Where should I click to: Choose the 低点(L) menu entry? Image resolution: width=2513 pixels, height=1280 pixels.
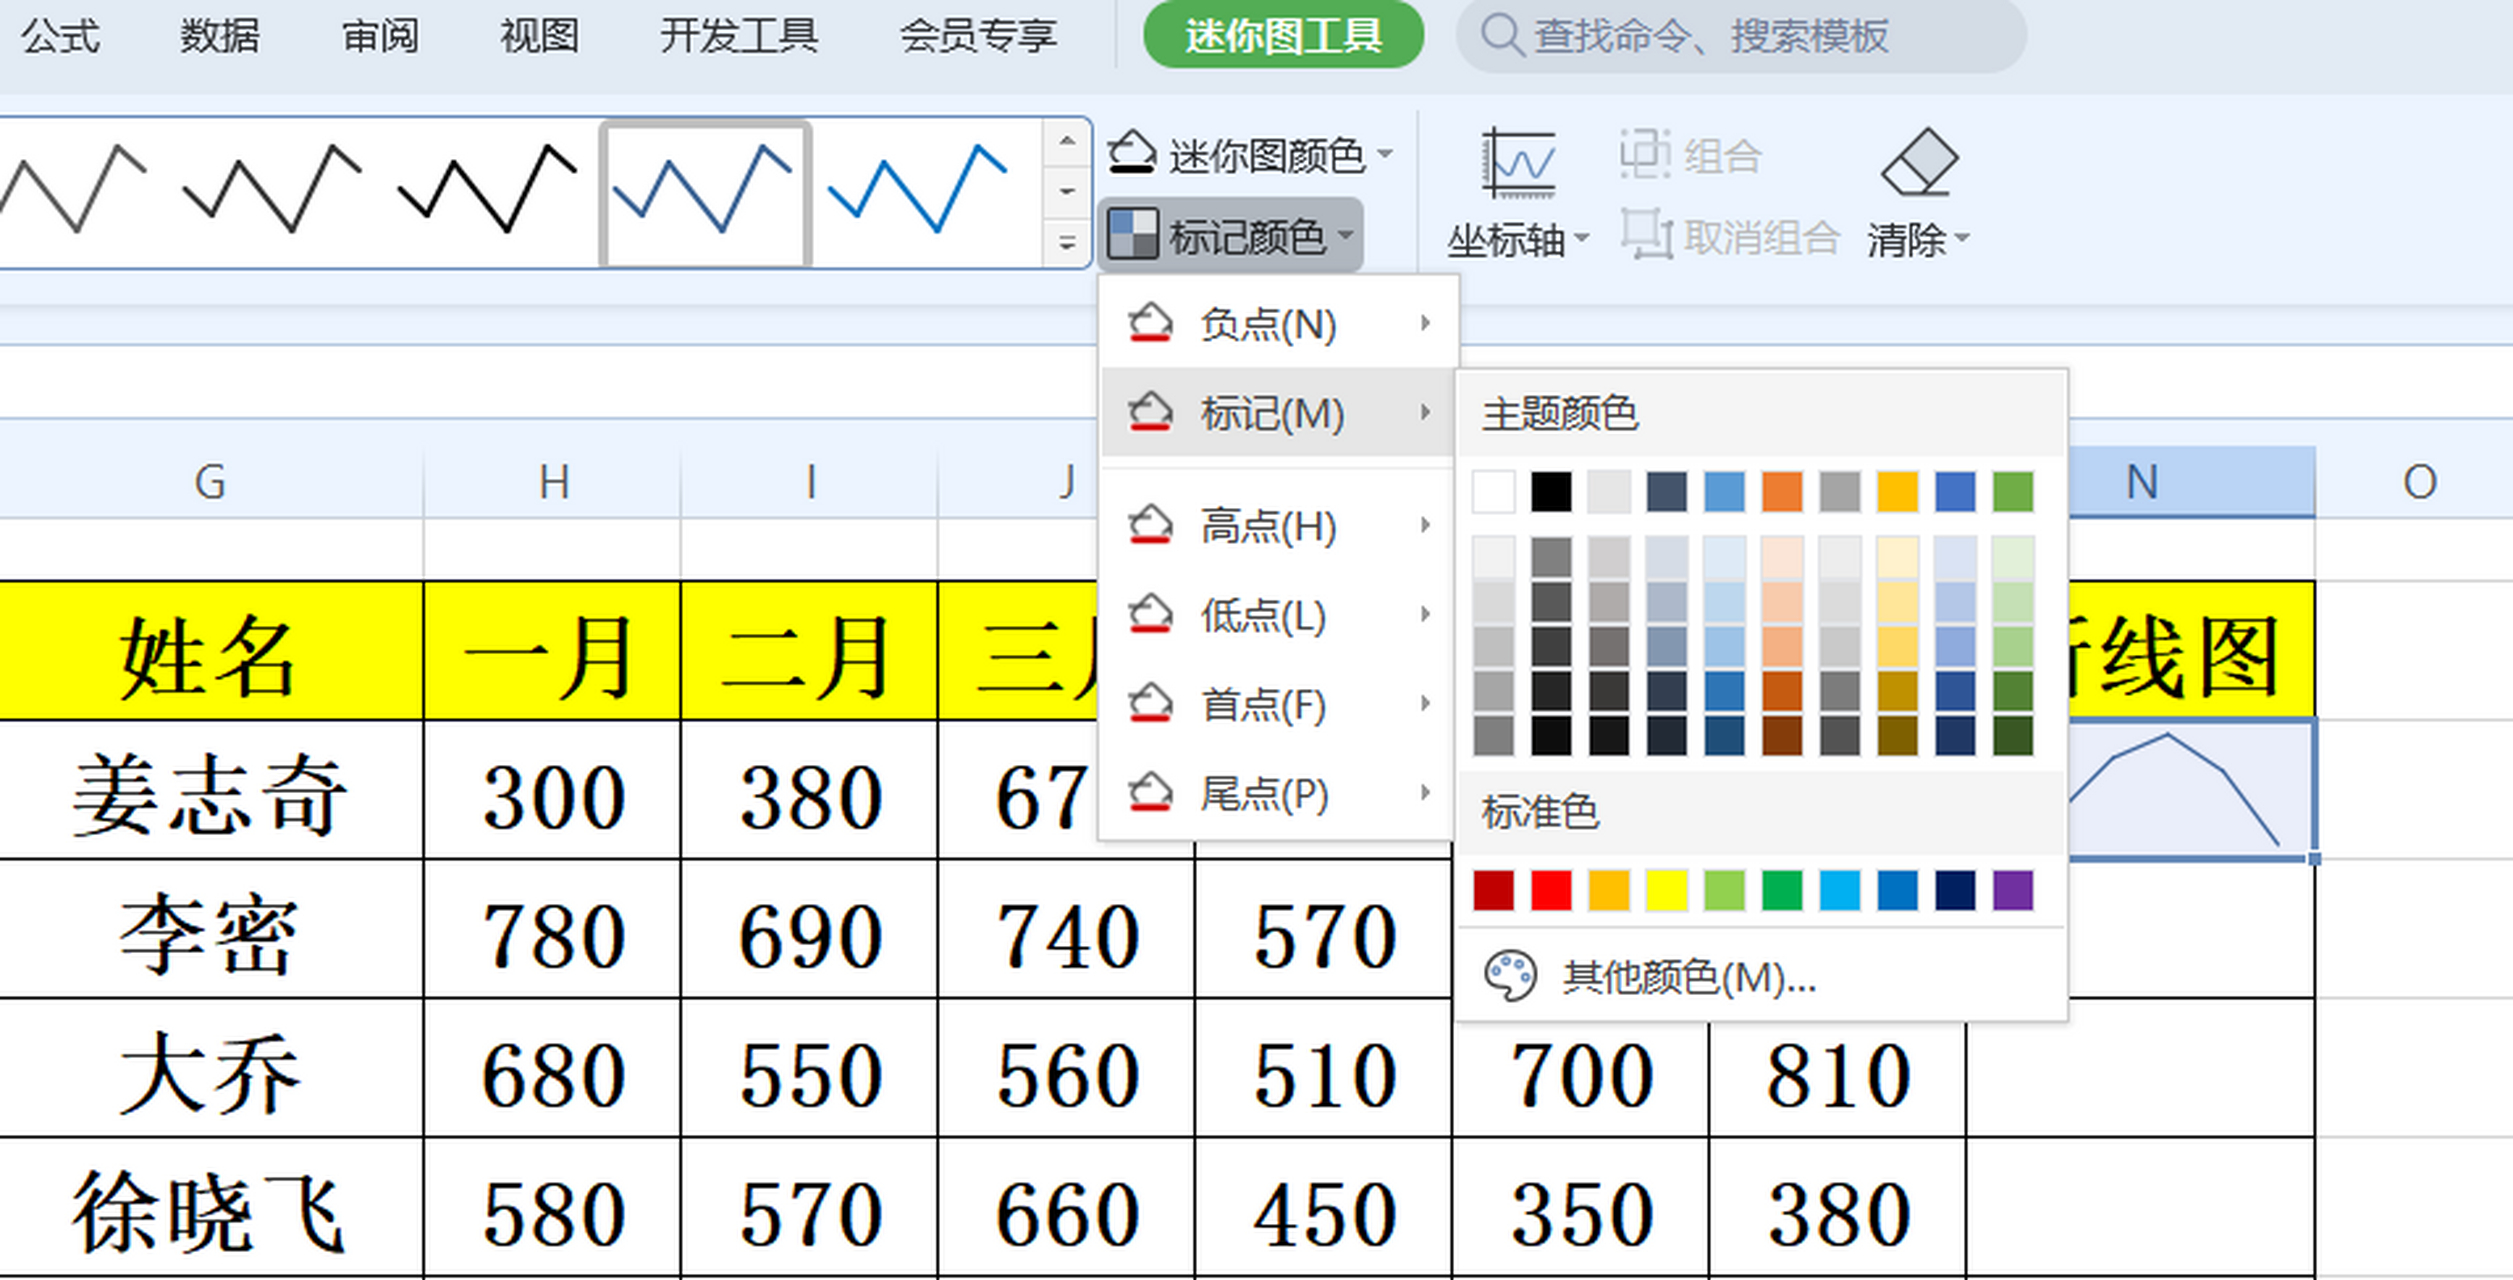1278,614
